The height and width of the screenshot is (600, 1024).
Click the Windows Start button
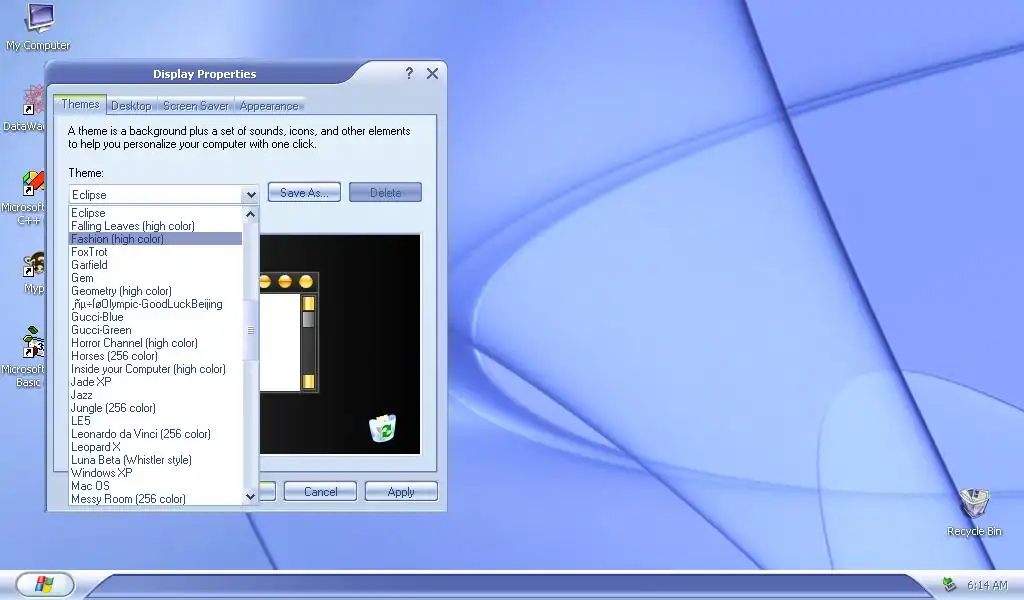tap(45, 584)
